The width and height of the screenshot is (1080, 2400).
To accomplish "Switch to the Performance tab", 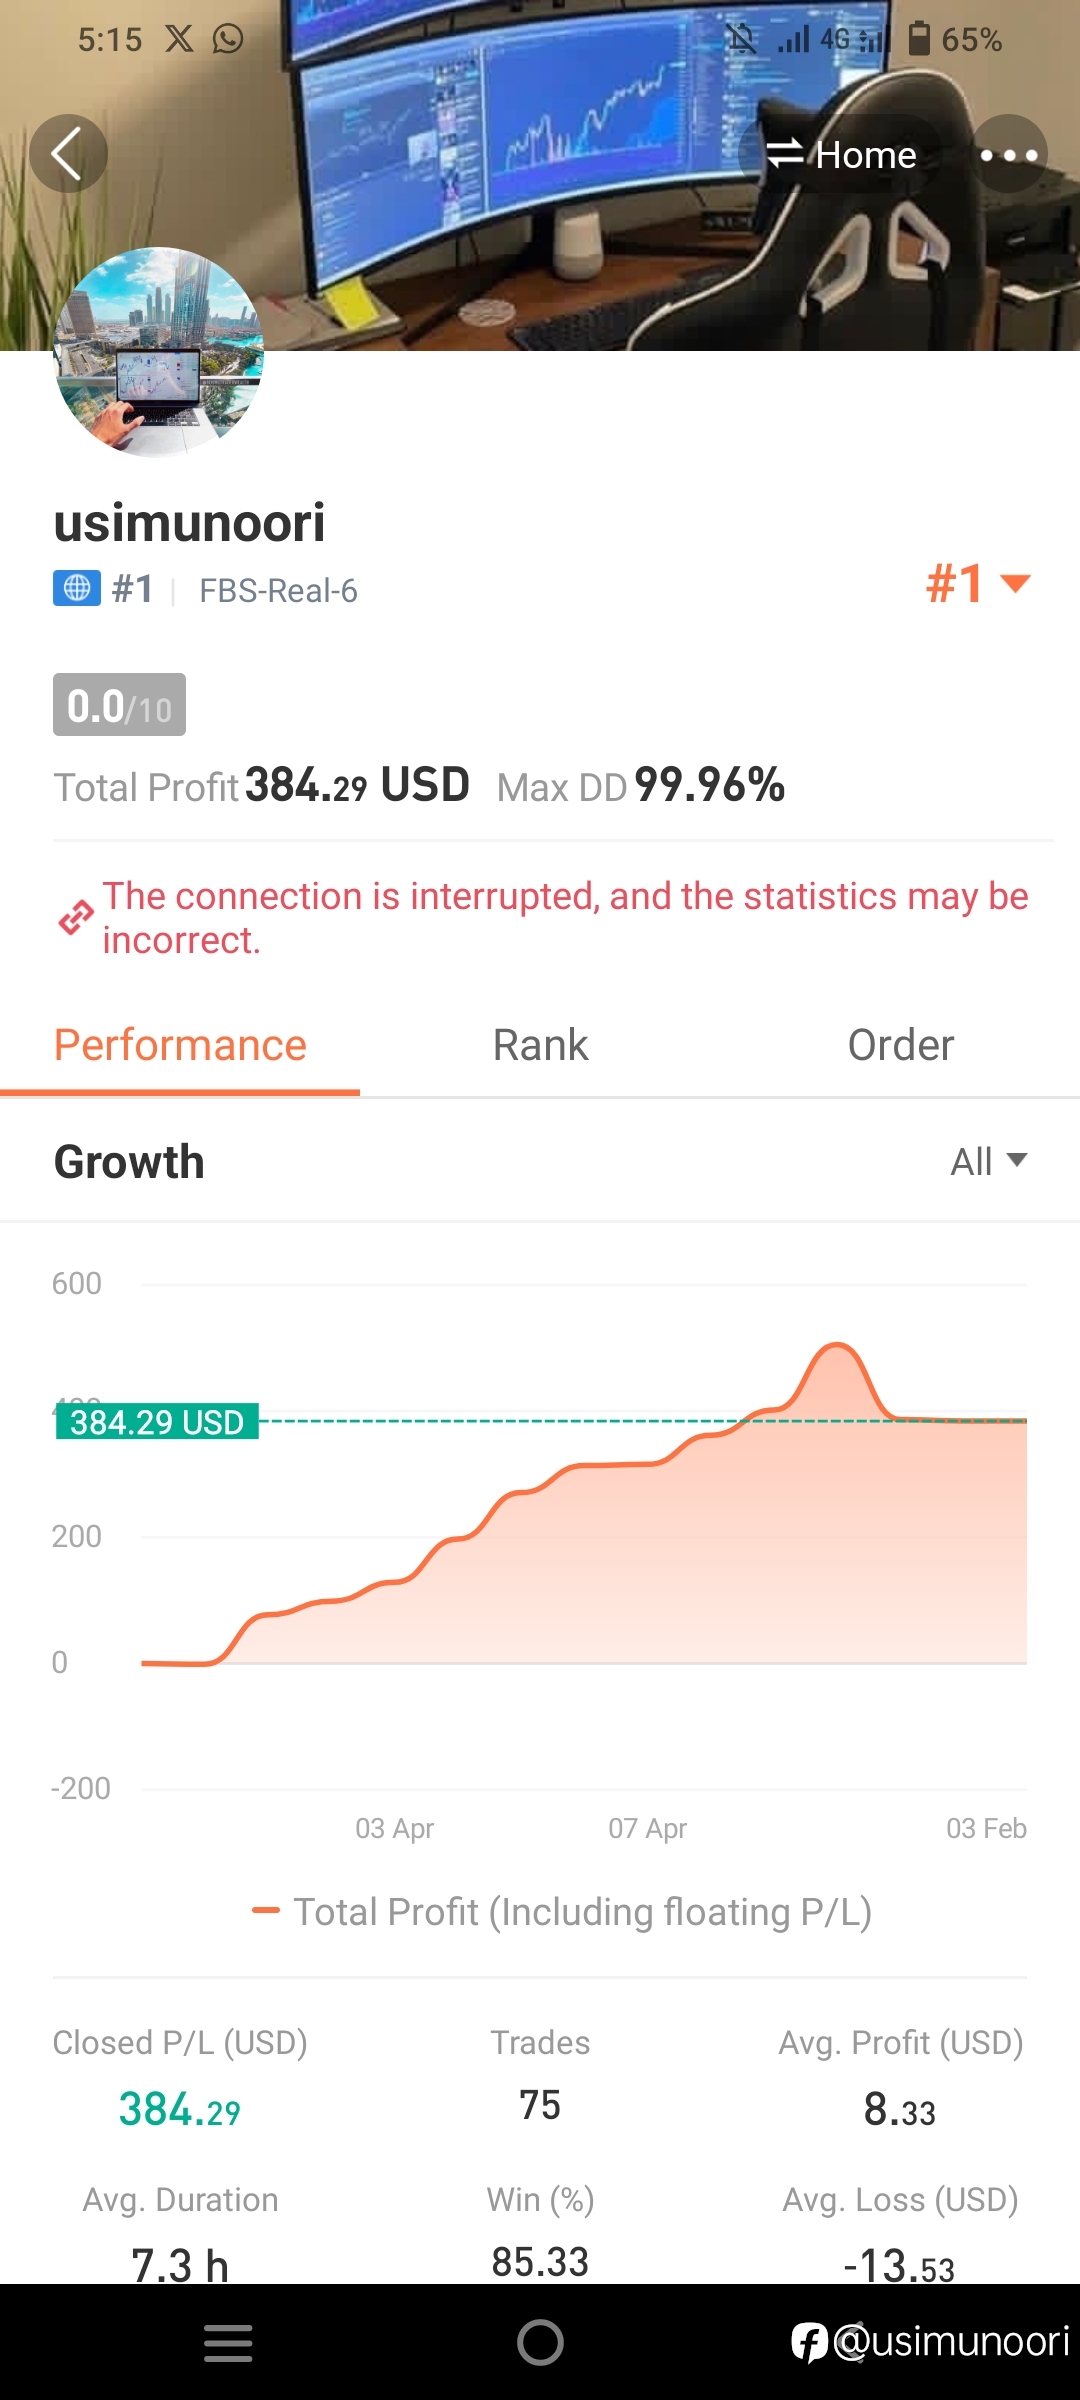I will click(x=180, y=1046).
